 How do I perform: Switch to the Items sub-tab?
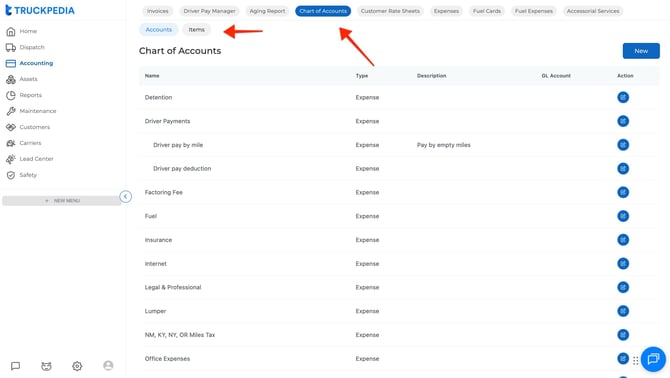[197, 30]
